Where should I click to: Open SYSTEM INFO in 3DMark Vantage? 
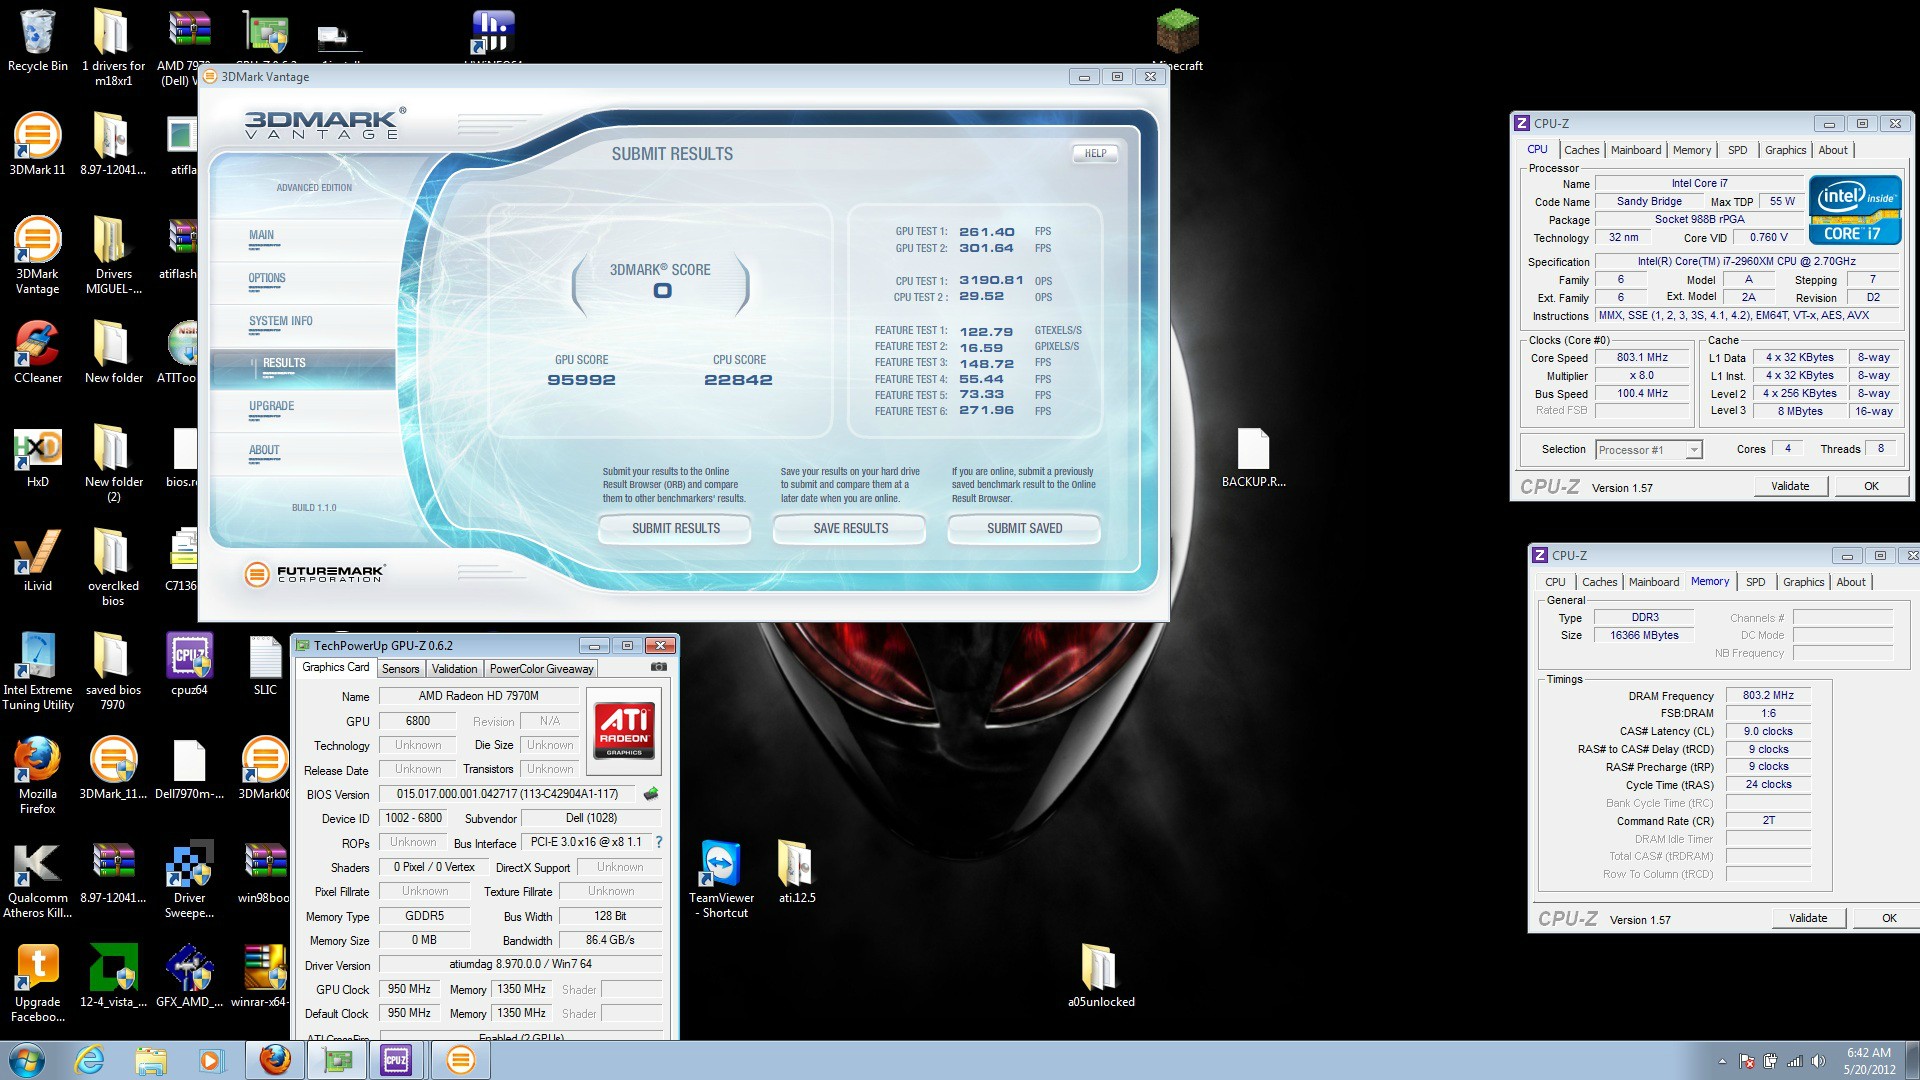coord(281,321)
